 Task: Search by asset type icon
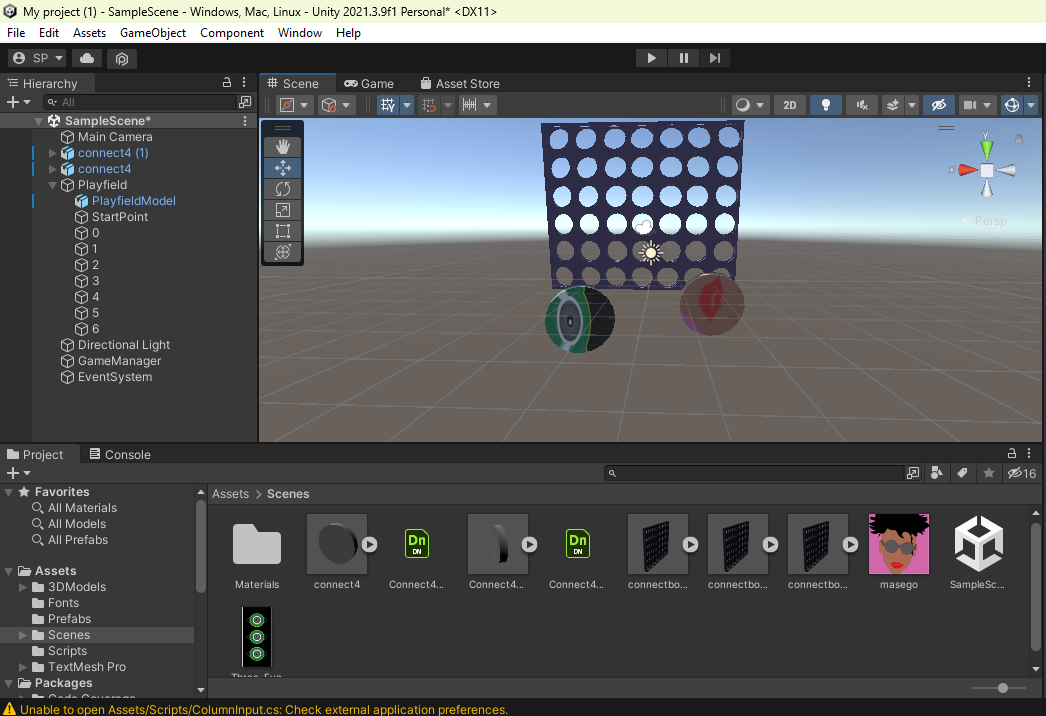[937, 473]
